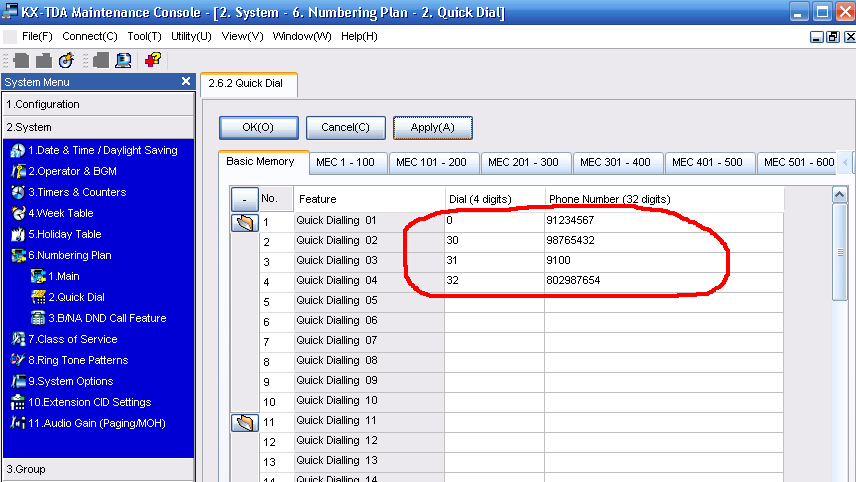The image size is (856, 482).
Task: Click the Extension CID Settings icon
Action: click(17, 402)
